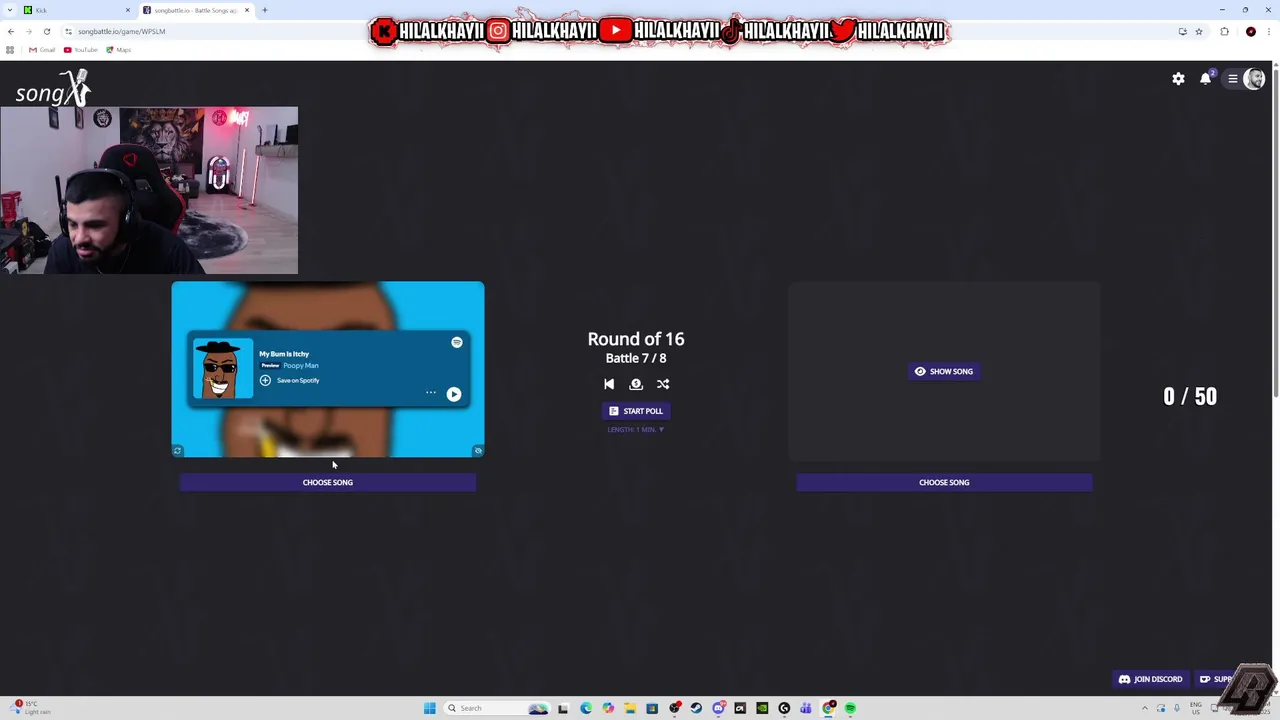The height and width of the screenshot is (720, 1280).
Task: Open Spotify from the taskbar
Action: (850, 708)
